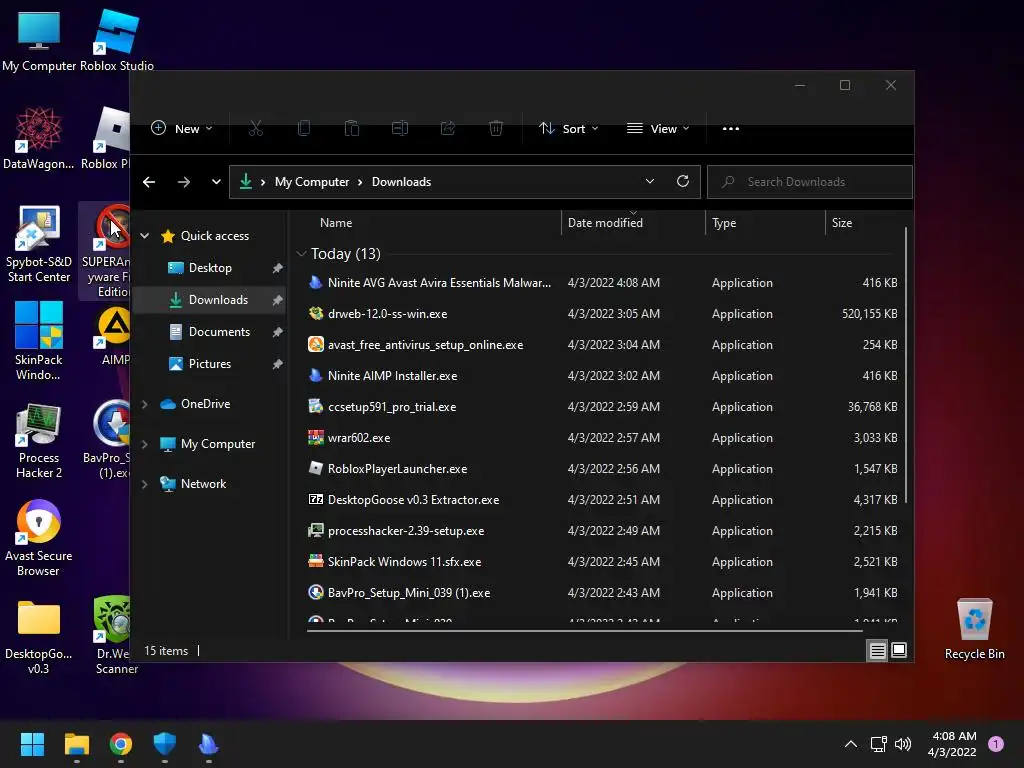1024x768 pixels.
Task: Open the clock showing 4:08 AM
Action: [953, 744]
